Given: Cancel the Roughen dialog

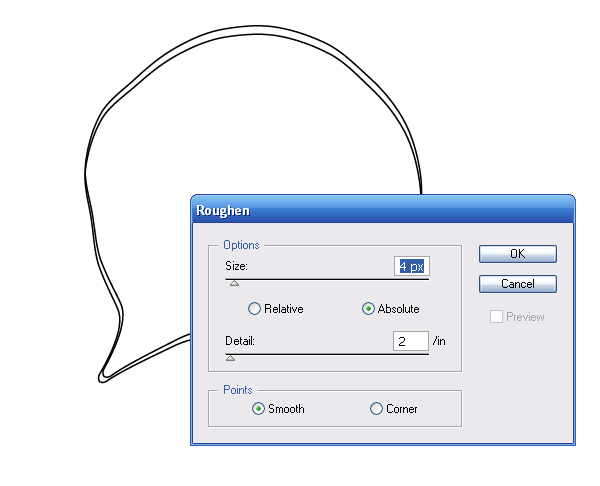Looking at the screenshot, I should pos(518,284).
